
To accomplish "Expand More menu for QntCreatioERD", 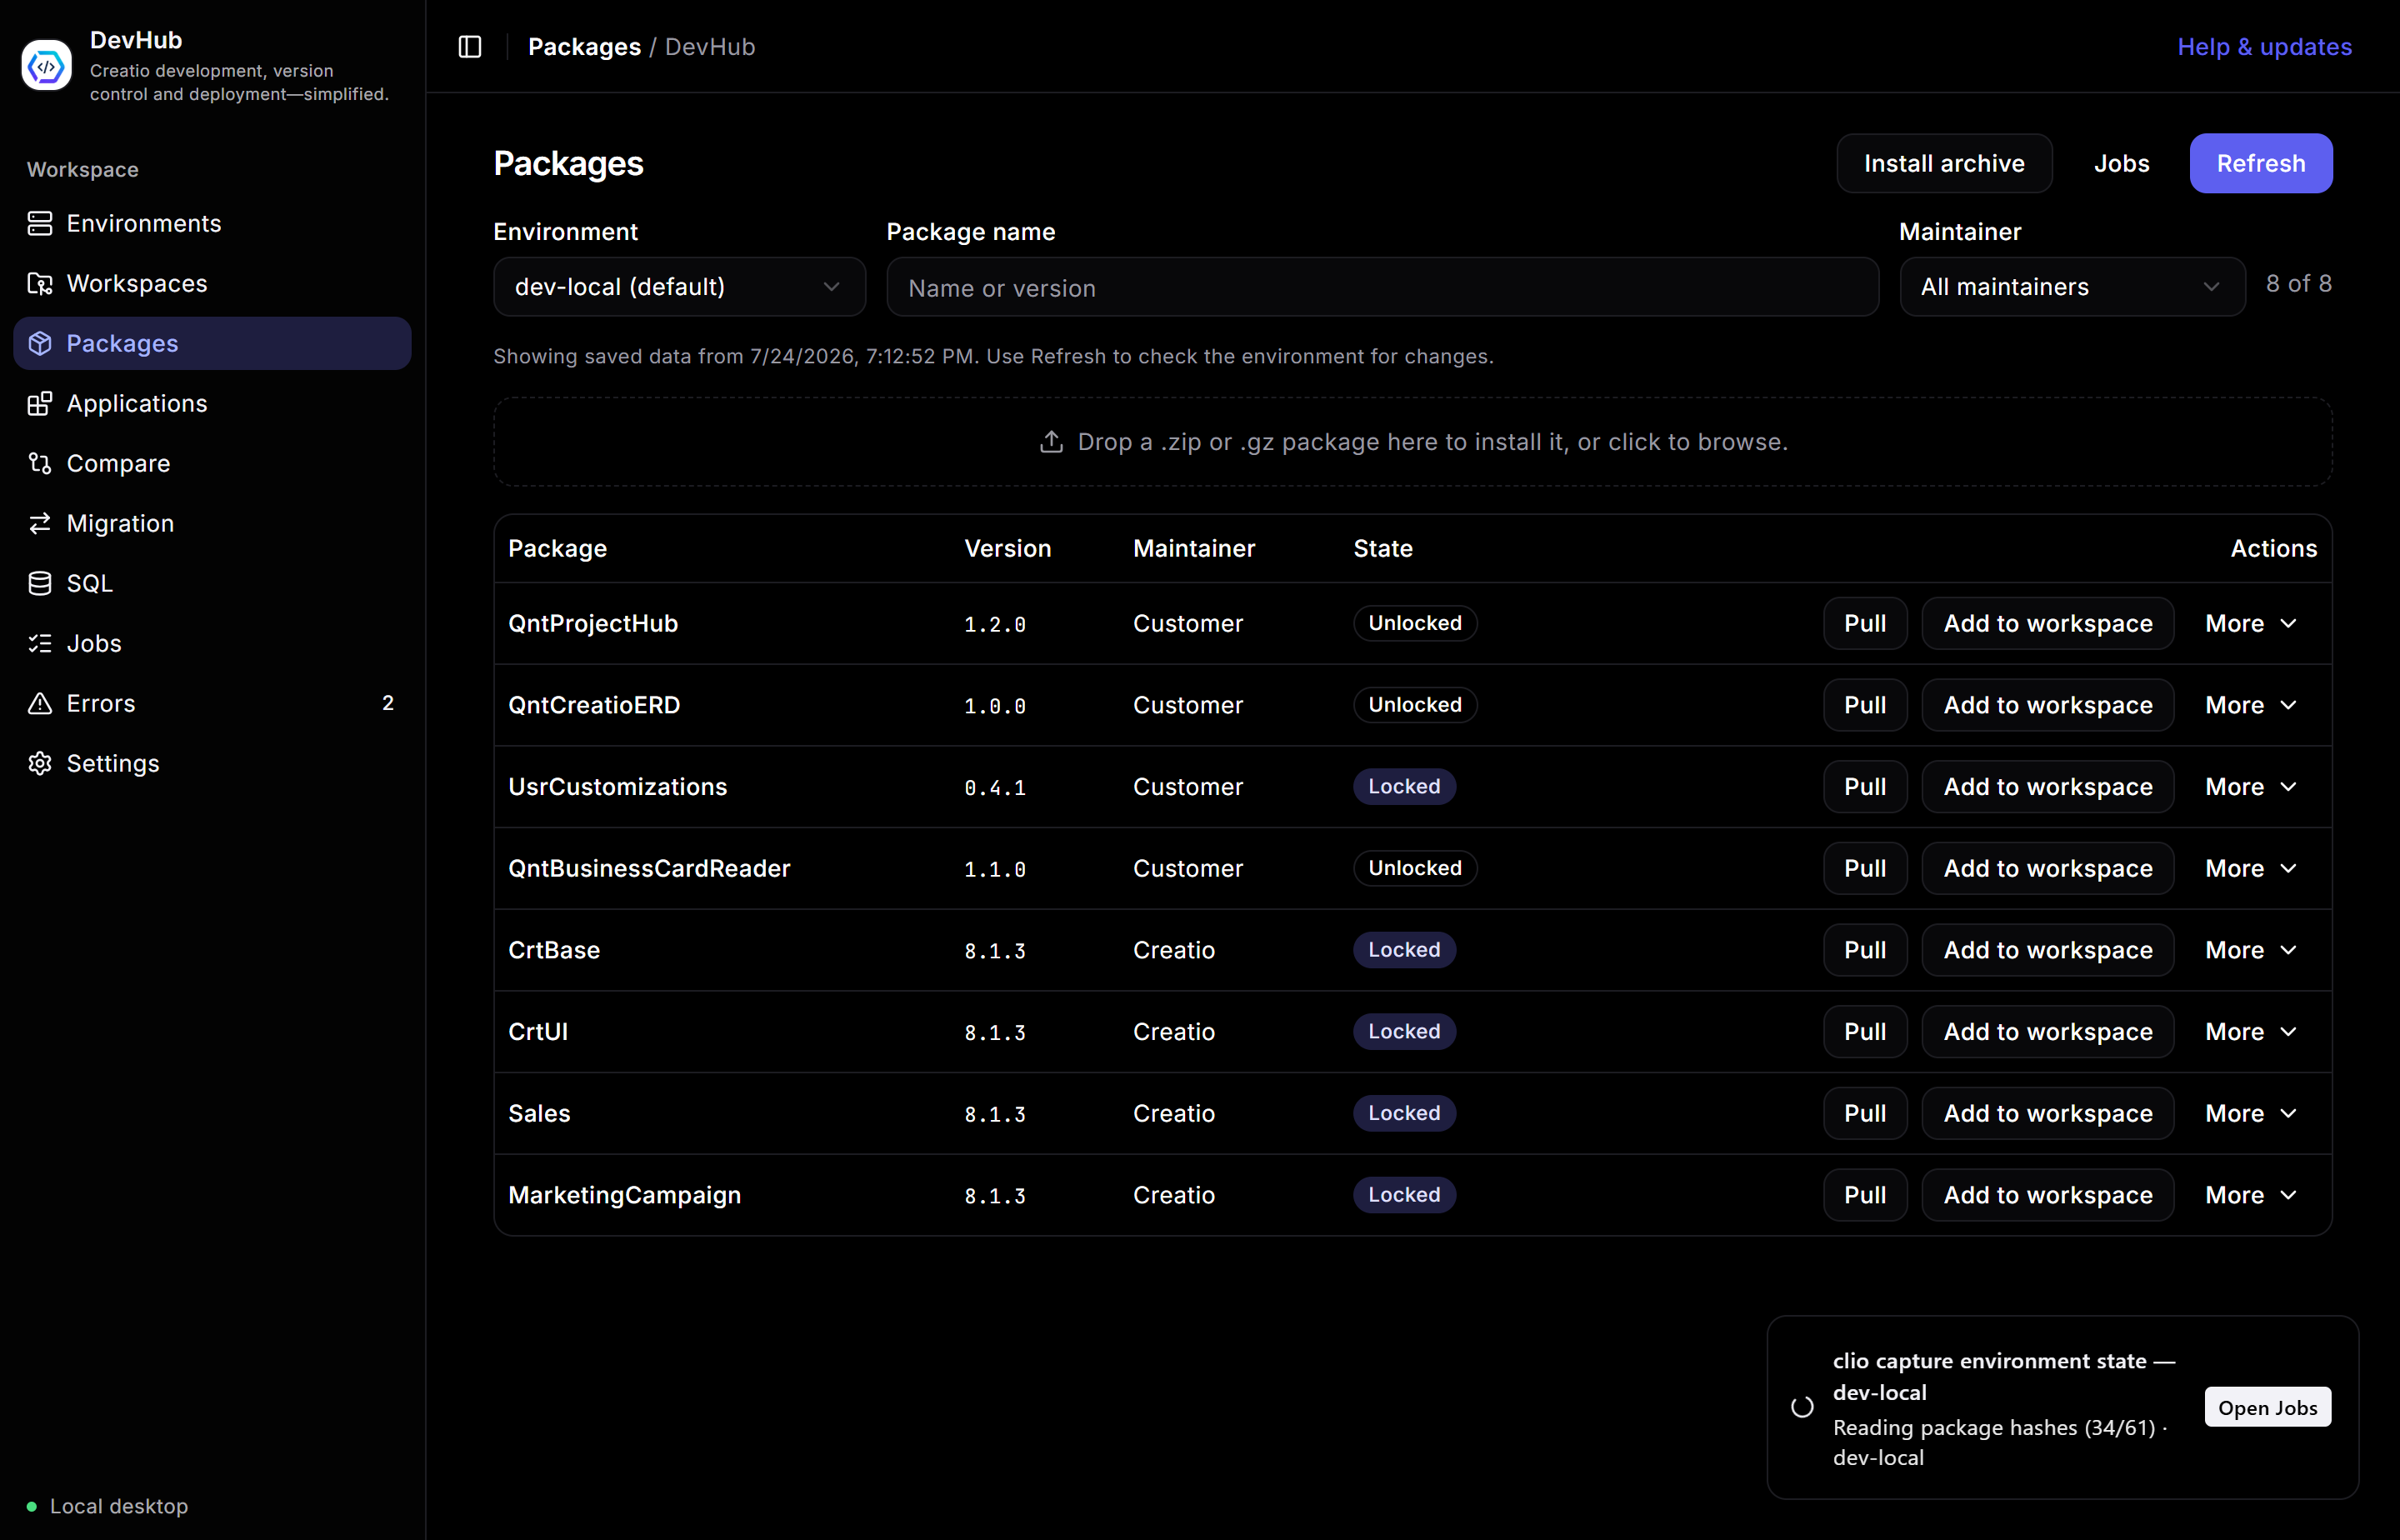I will click(x=2251, y=705).
